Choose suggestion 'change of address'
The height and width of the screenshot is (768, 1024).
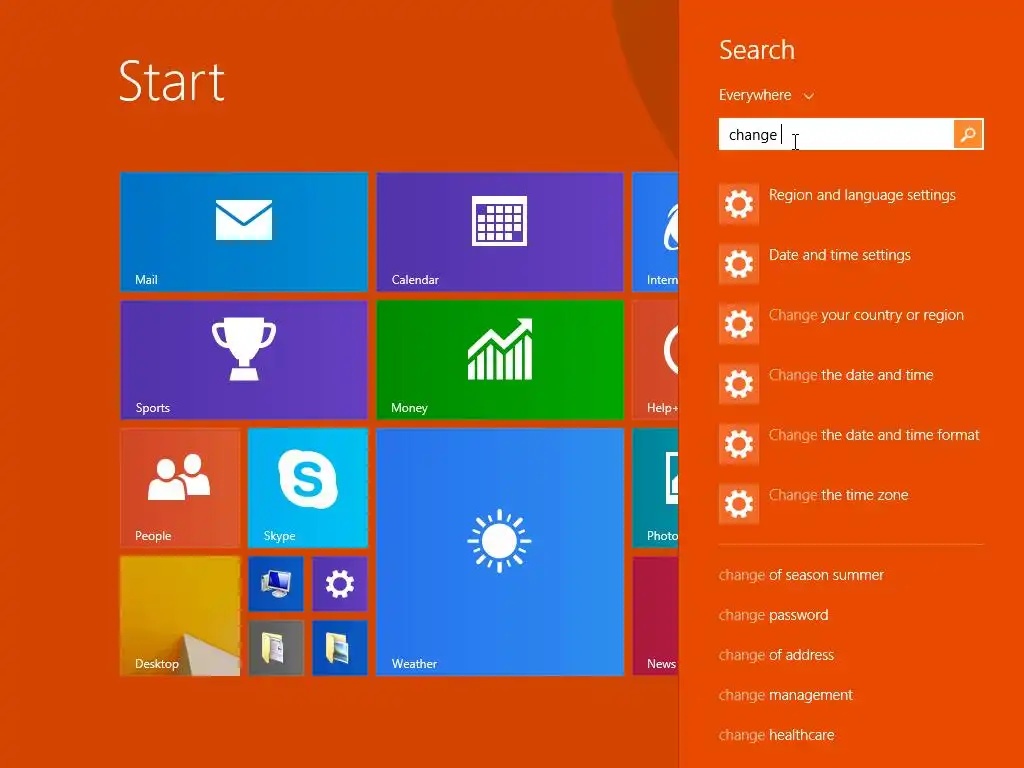tap(776, 655)
